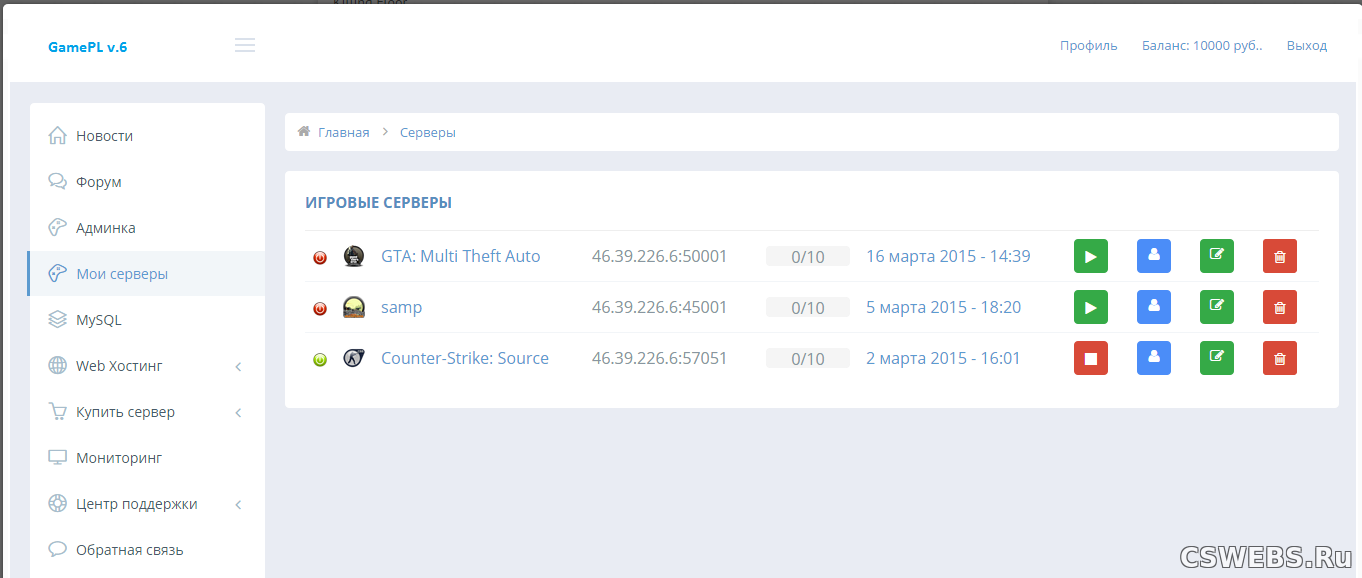Click the ИГРОВЫЕ СЕРВЕРЫ heading

pos(379,203)
